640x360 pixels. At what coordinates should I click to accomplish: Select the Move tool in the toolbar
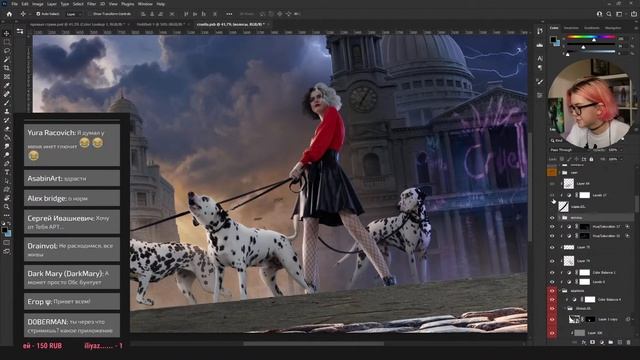(x=7, y=33)
